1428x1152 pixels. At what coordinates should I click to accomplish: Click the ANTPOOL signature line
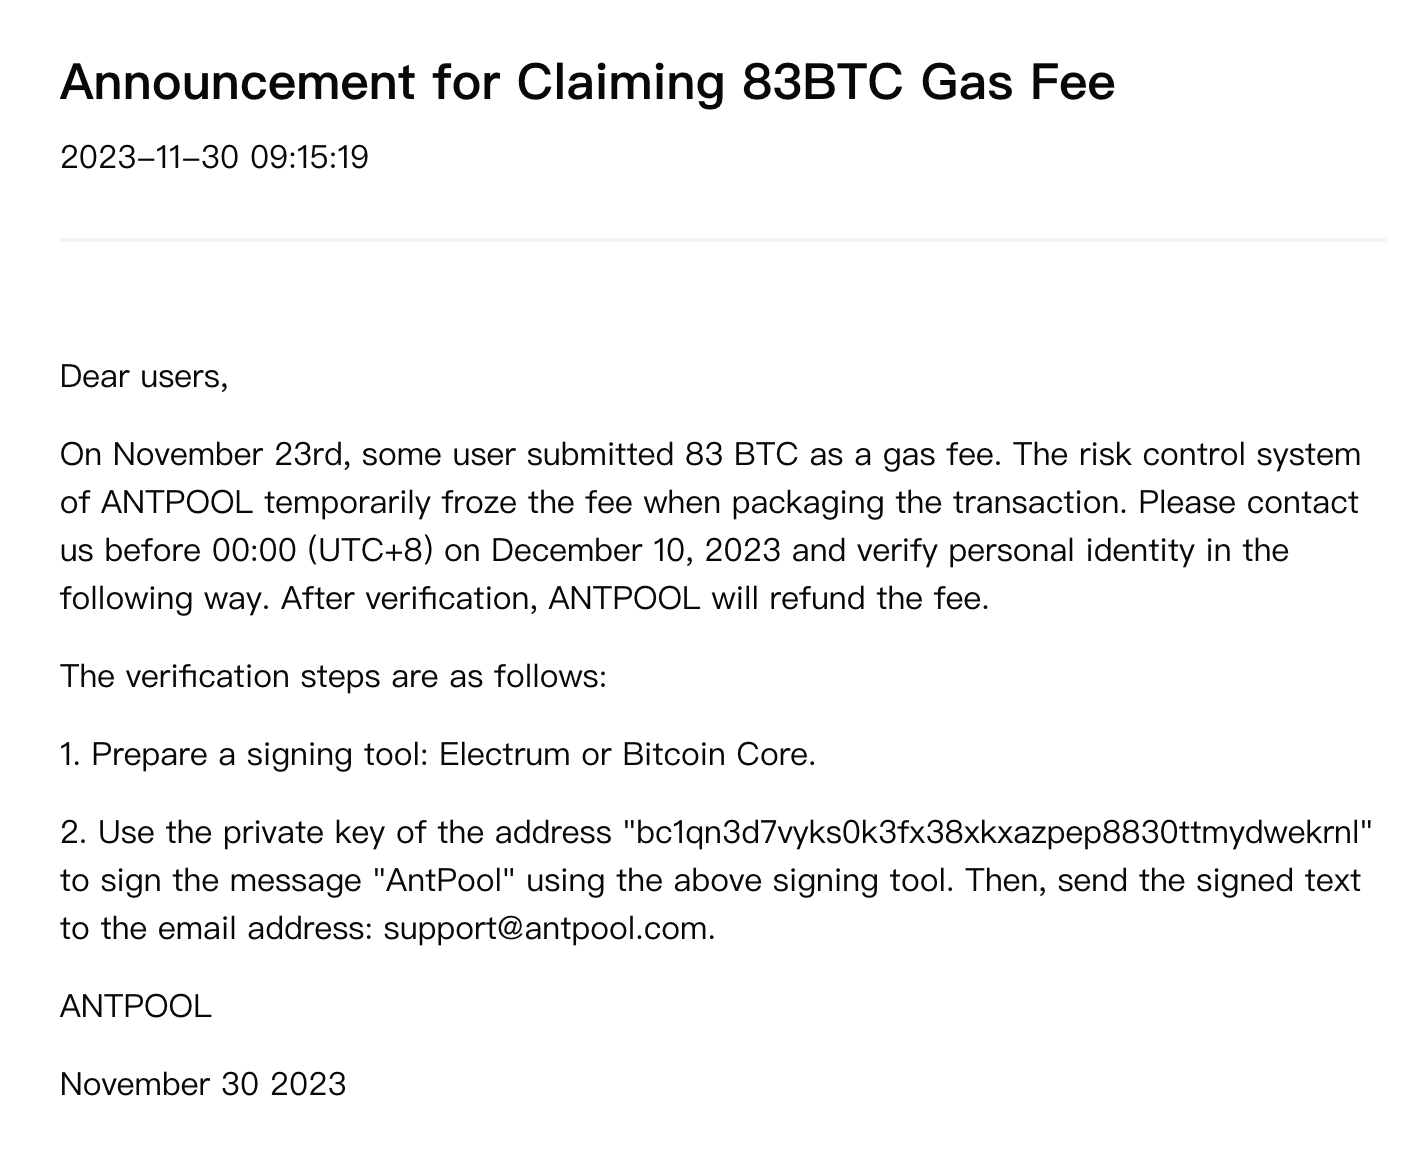(136, 1006)
